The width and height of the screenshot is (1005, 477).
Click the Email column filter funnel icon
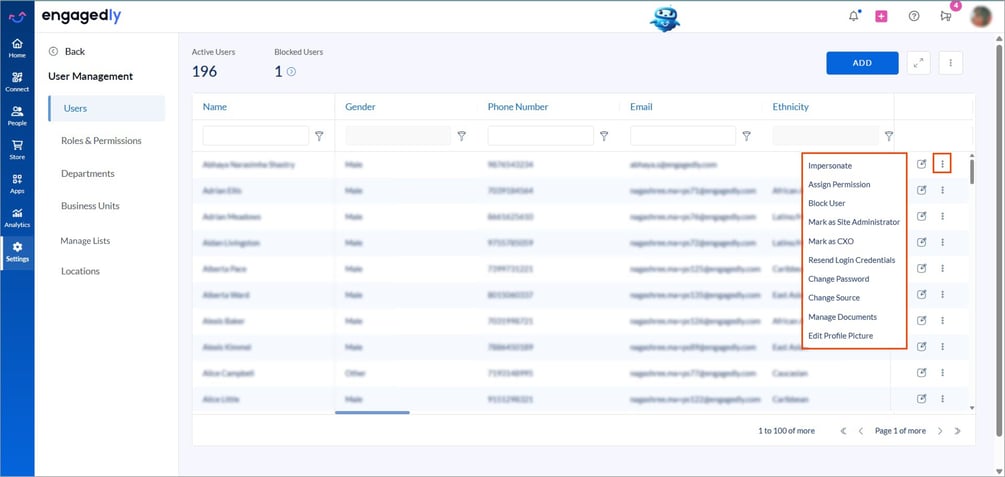coord(746,136)
